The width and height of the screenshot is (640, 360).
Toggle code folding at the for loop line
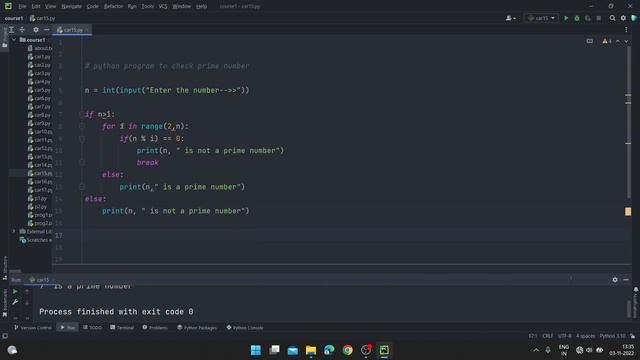(82, 127)
